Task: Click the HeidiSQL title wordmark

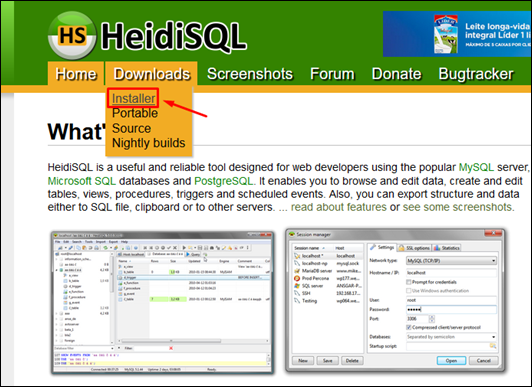Action: coord(173,36)
